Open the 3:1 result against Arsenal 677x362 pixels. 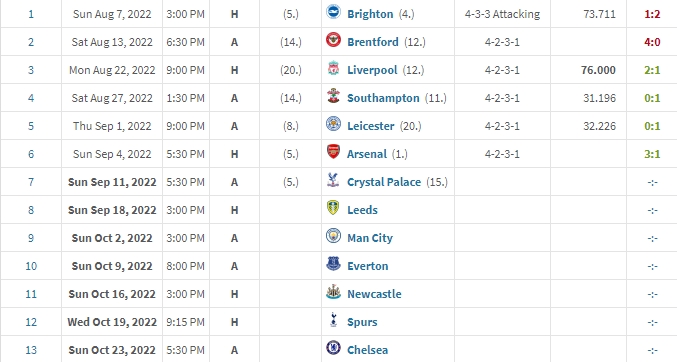point(652,154)
